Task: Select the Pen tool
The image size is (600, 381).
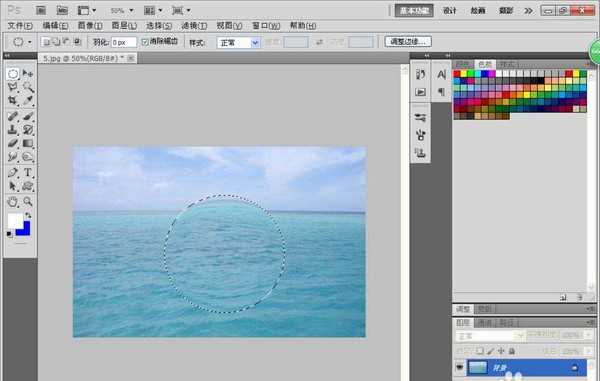Action: click(x=13, y=173)
